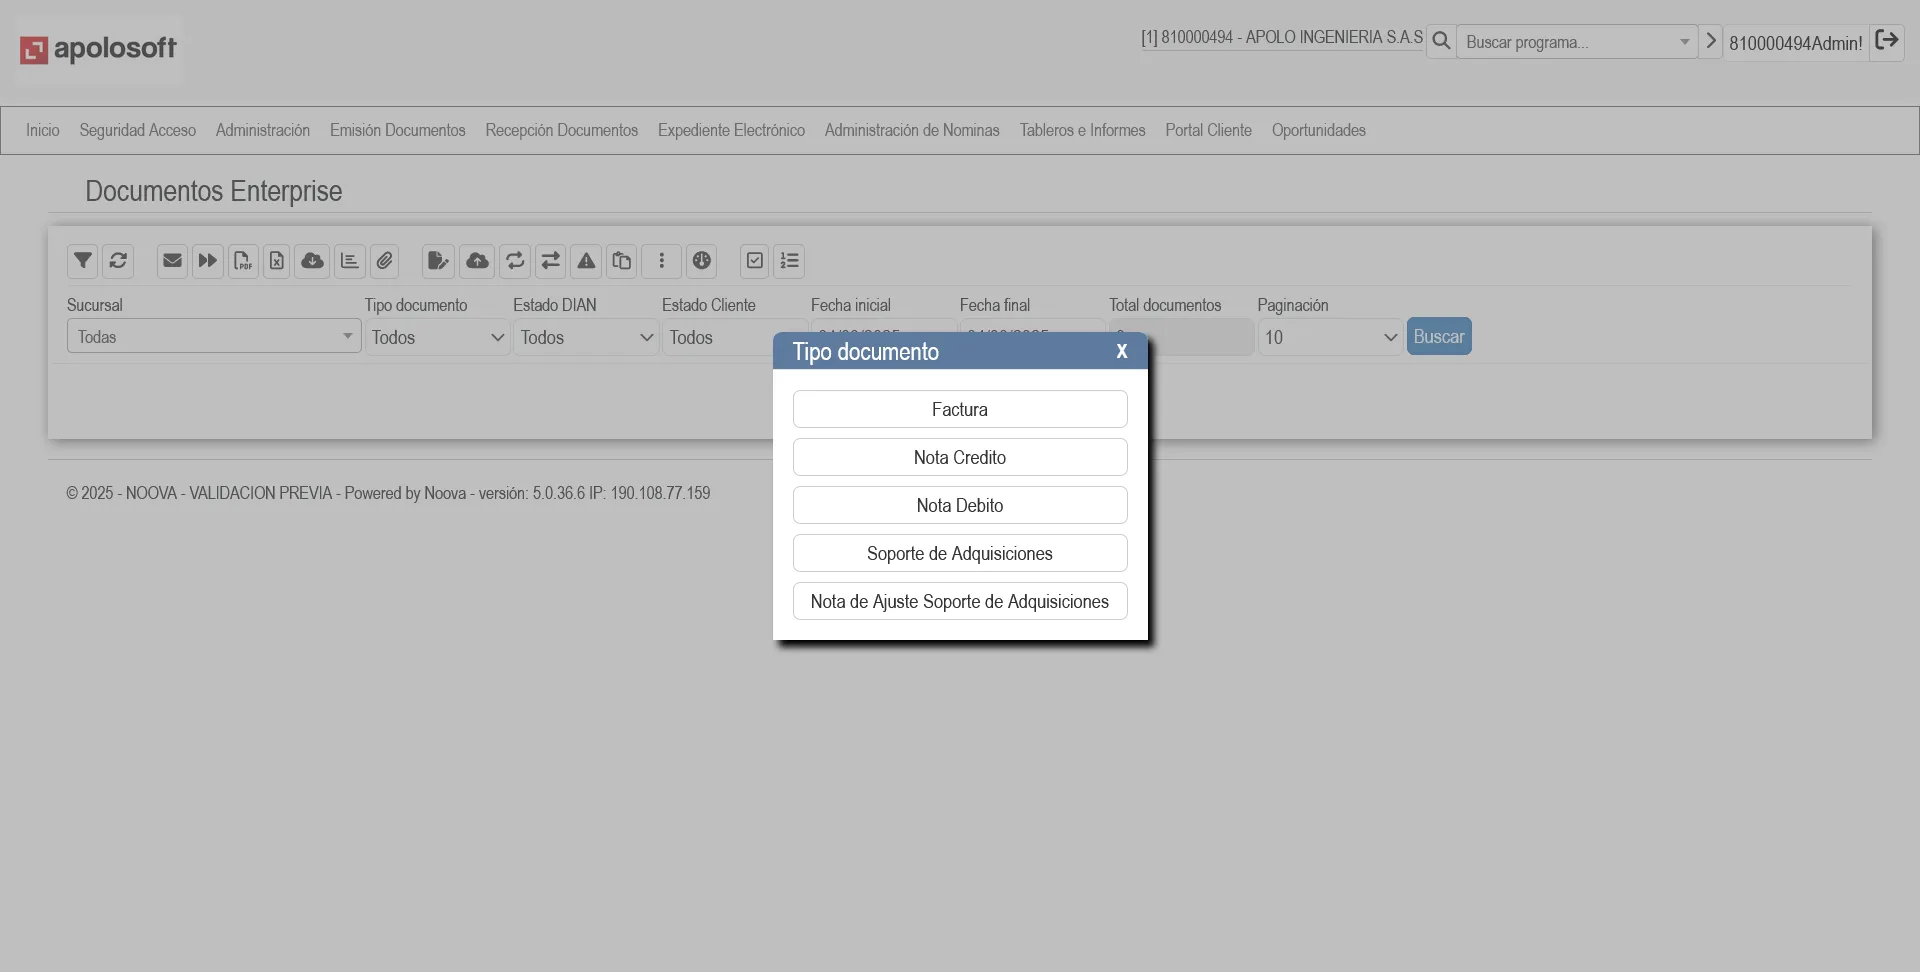This screenshot has width=1920, height=972.
Task: Open the Paginación dropdown
Action: (1329, 338)
